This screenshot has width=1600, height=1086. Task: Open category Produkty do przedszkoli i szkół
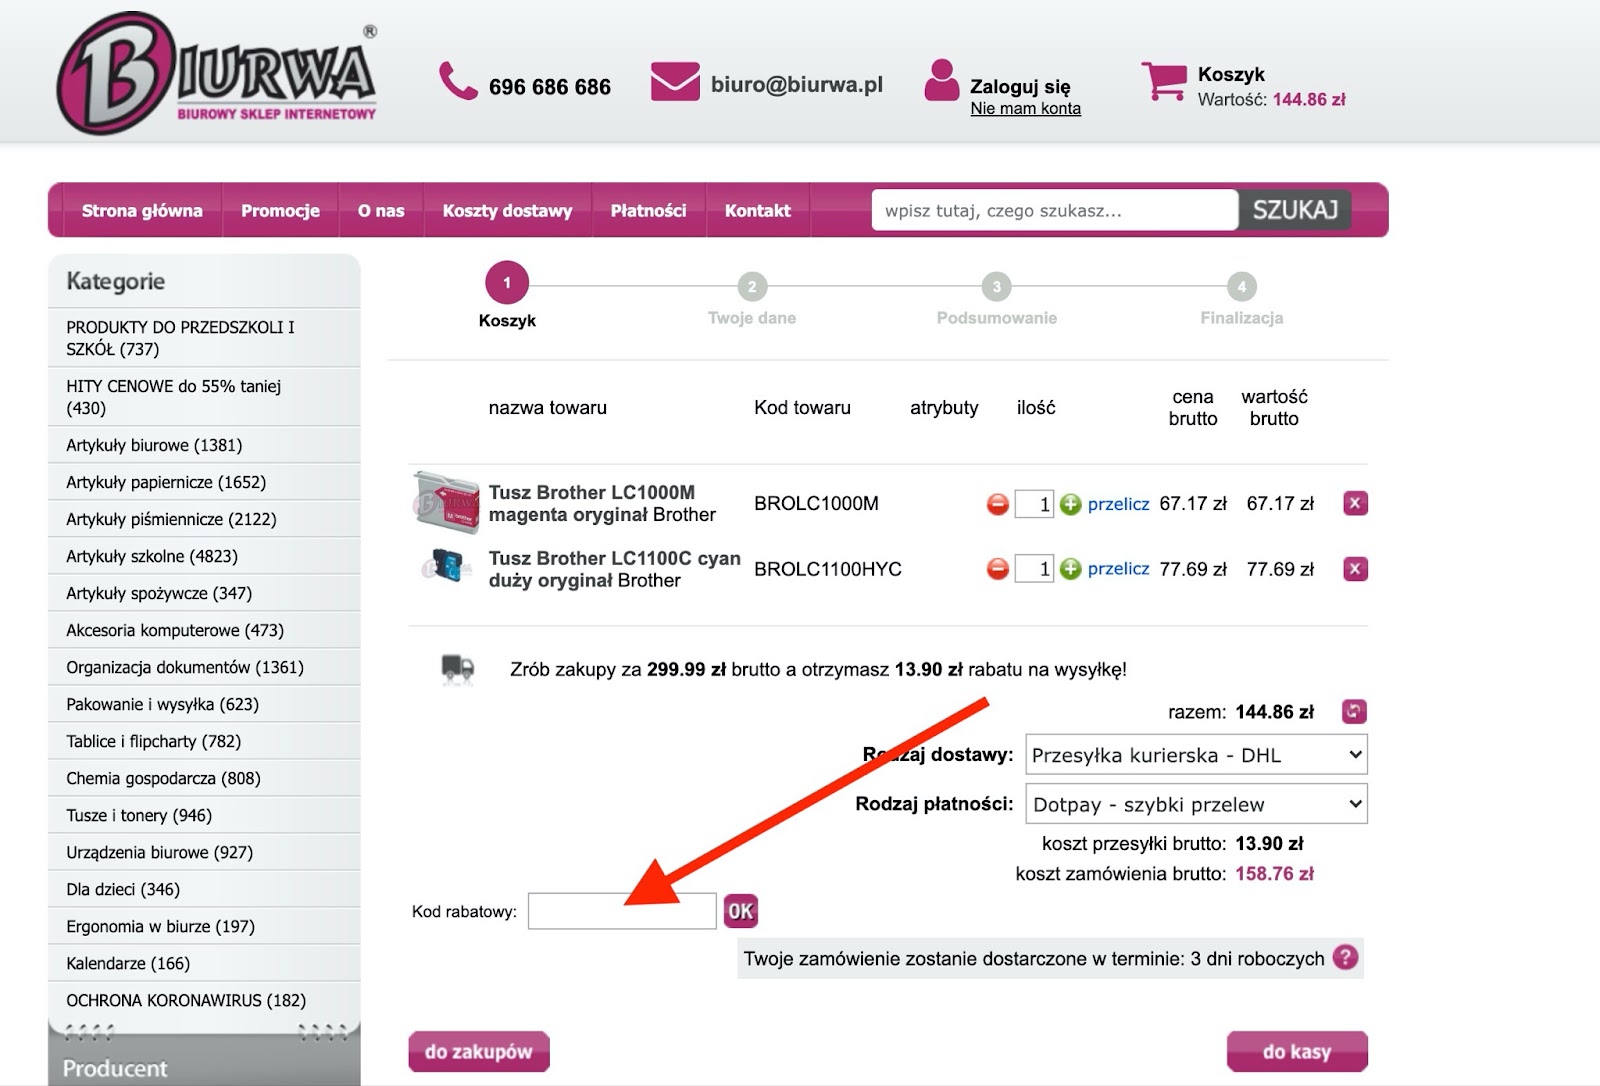[204, 338]
